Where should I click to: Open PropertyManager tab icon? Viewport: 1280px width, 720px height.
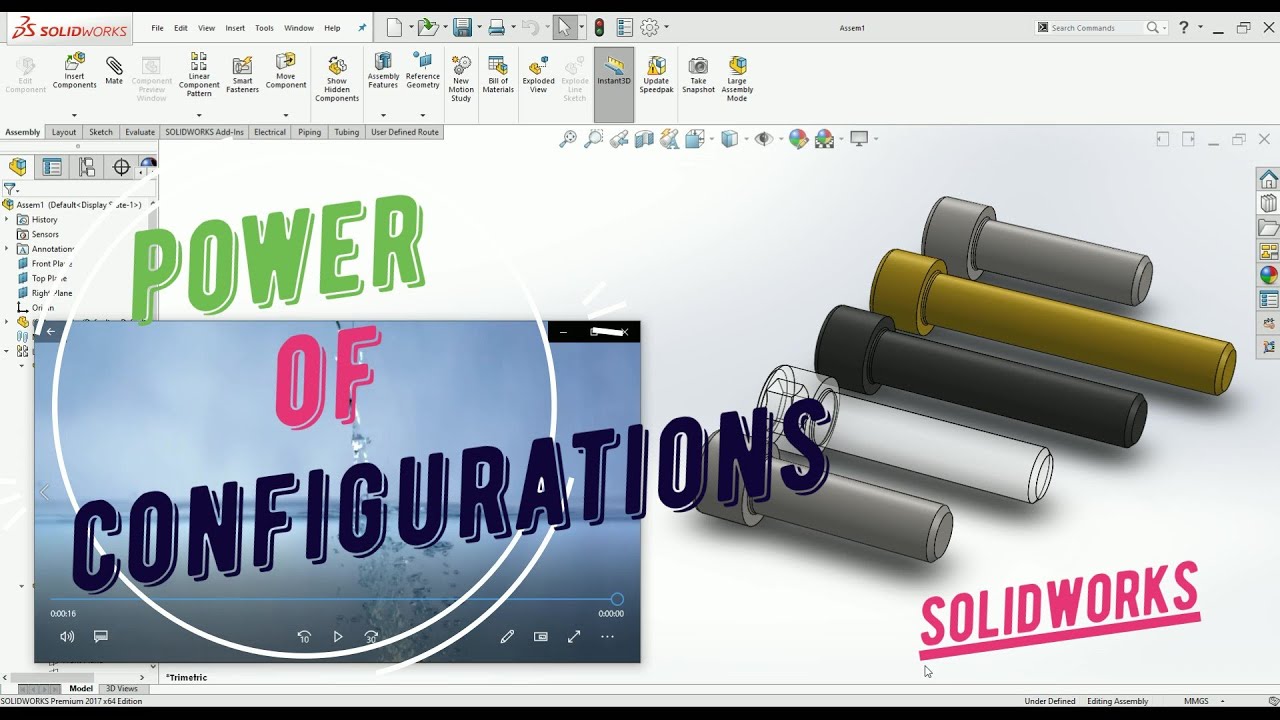pyautogui.click(x=52, y=167)
